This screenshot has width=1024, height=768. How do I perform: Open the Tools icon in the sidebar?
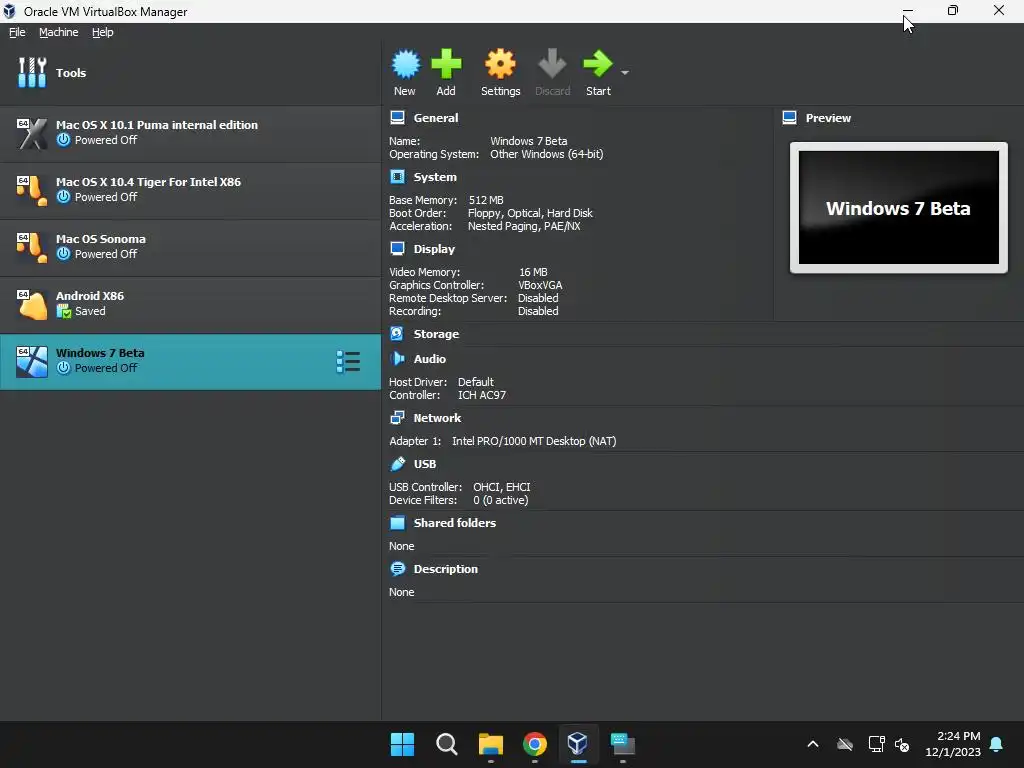pyautogui.click(x=32, y=72)
